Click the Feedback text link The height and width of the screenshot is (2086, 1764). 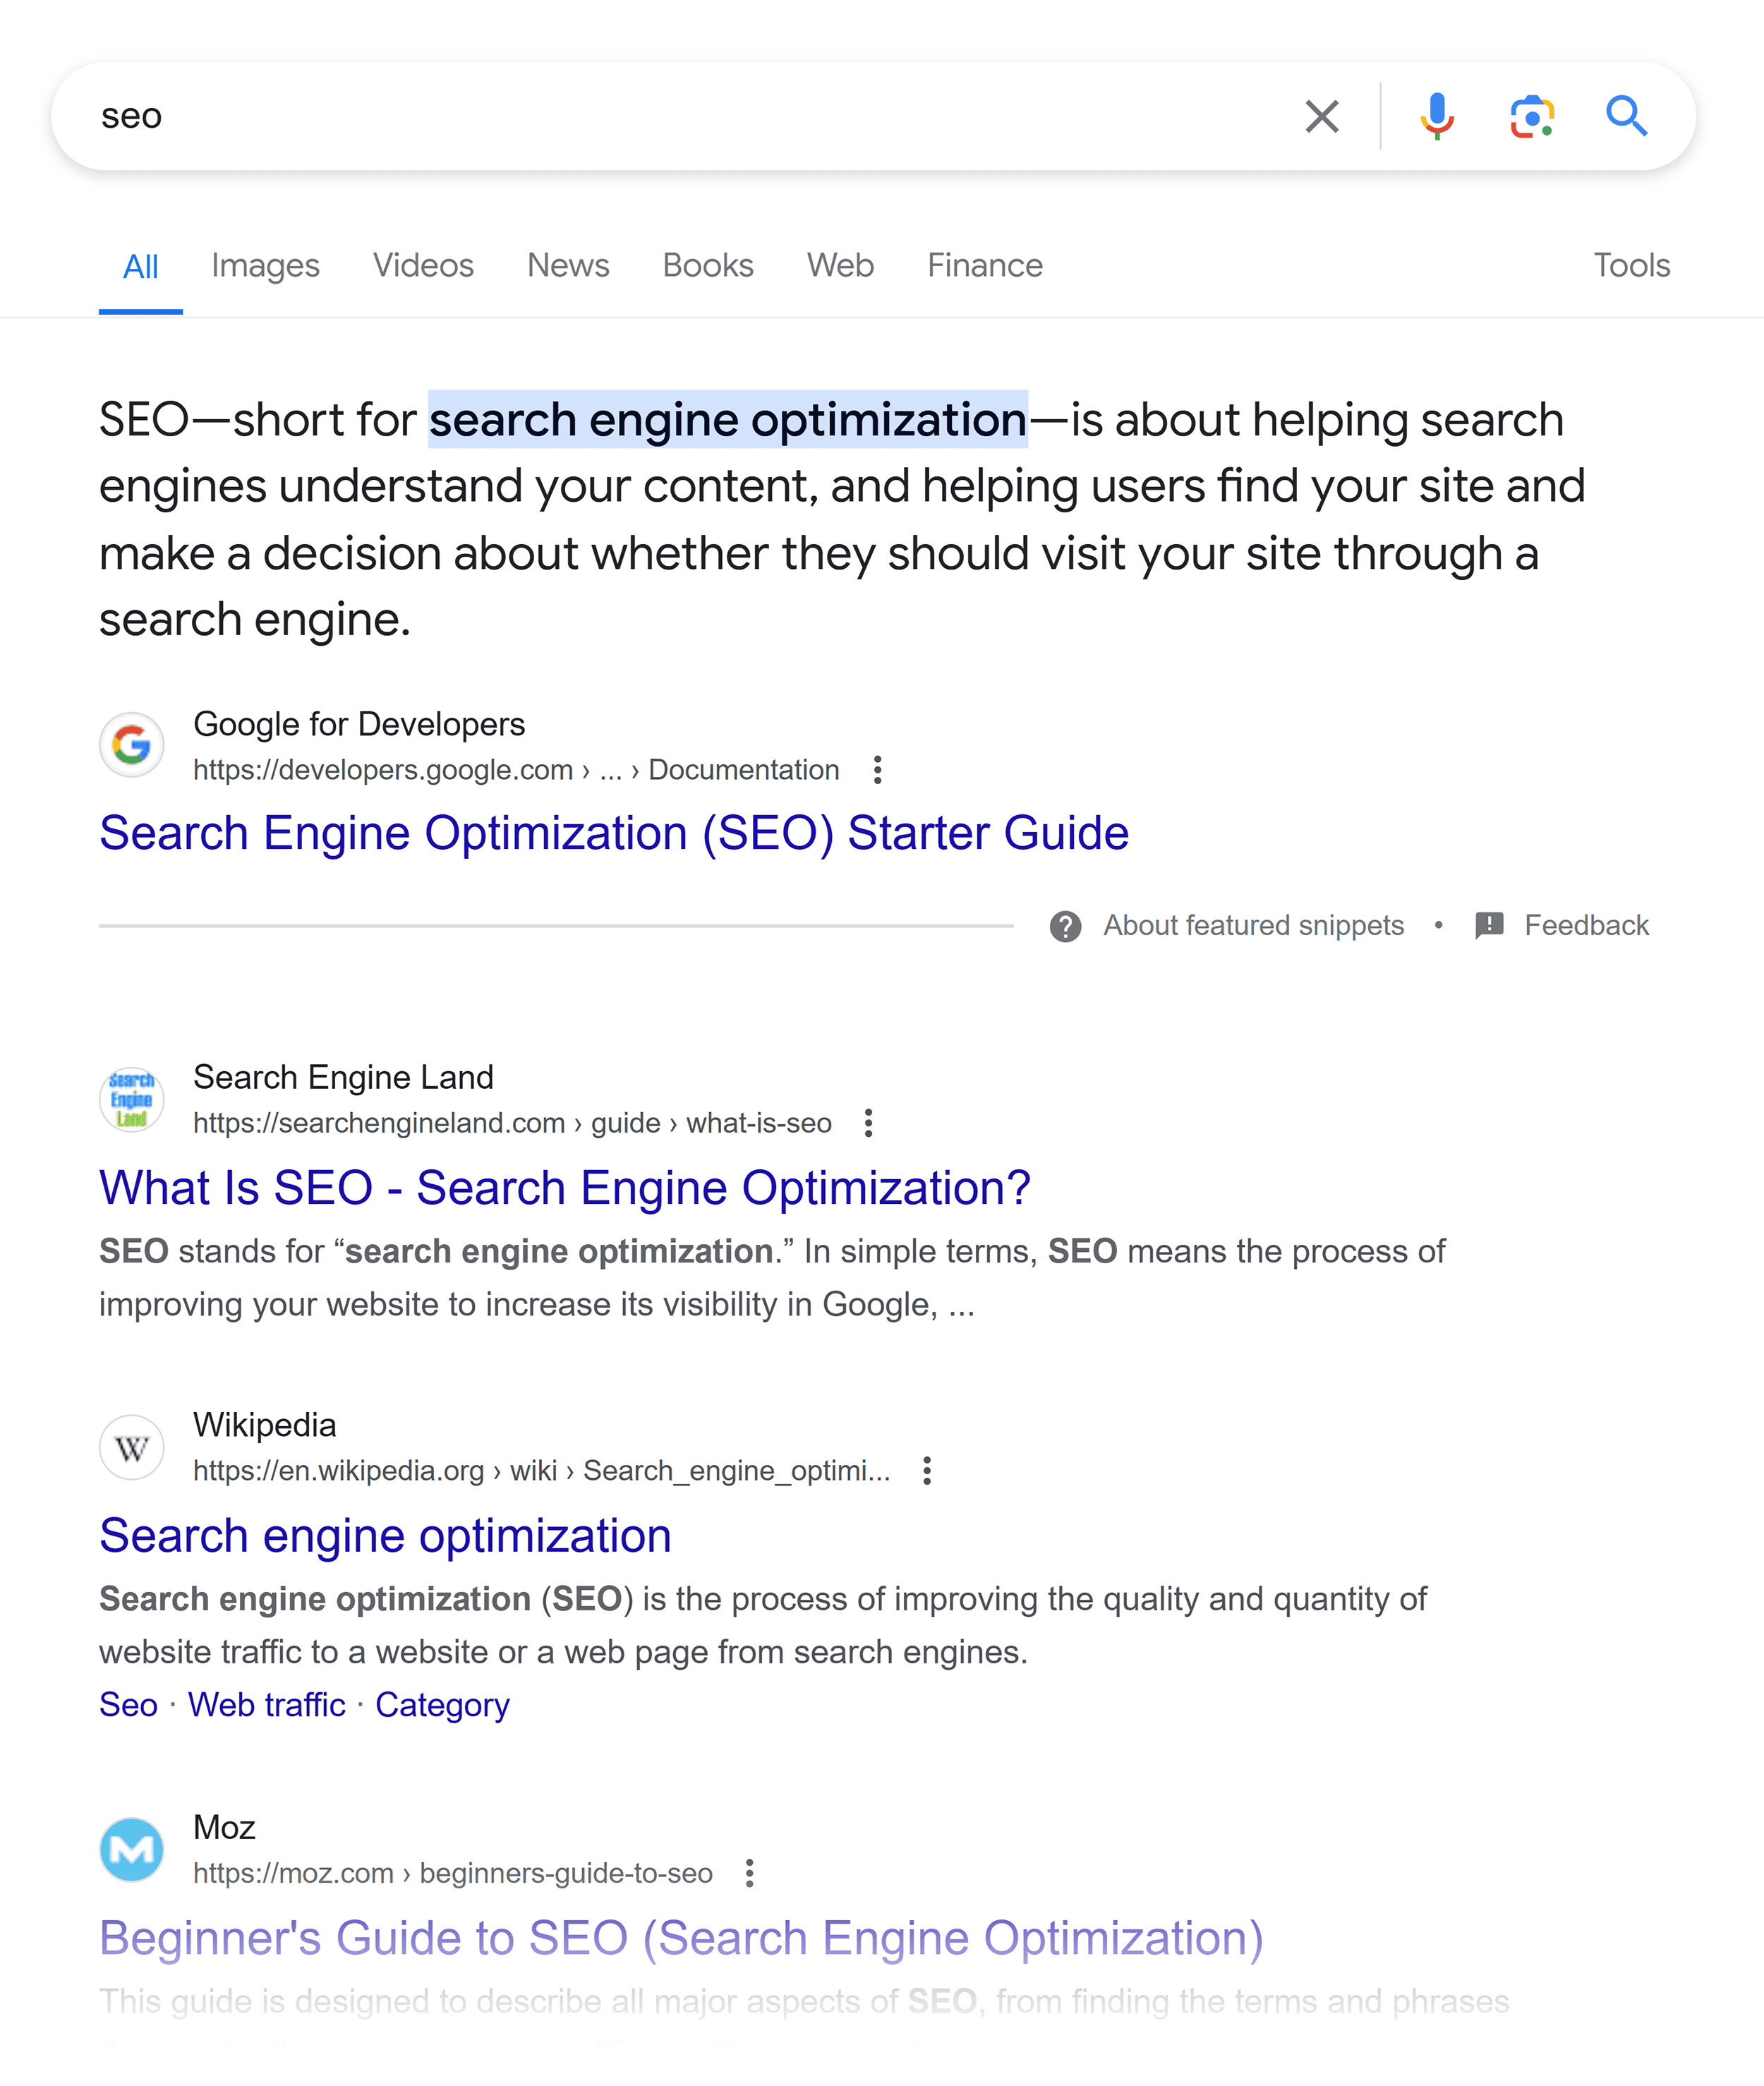pos(1586,926)
